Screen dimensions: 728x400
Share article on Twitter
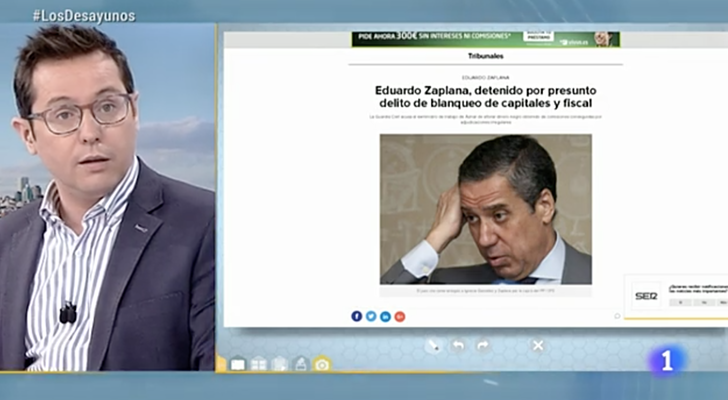coord(371,316)
